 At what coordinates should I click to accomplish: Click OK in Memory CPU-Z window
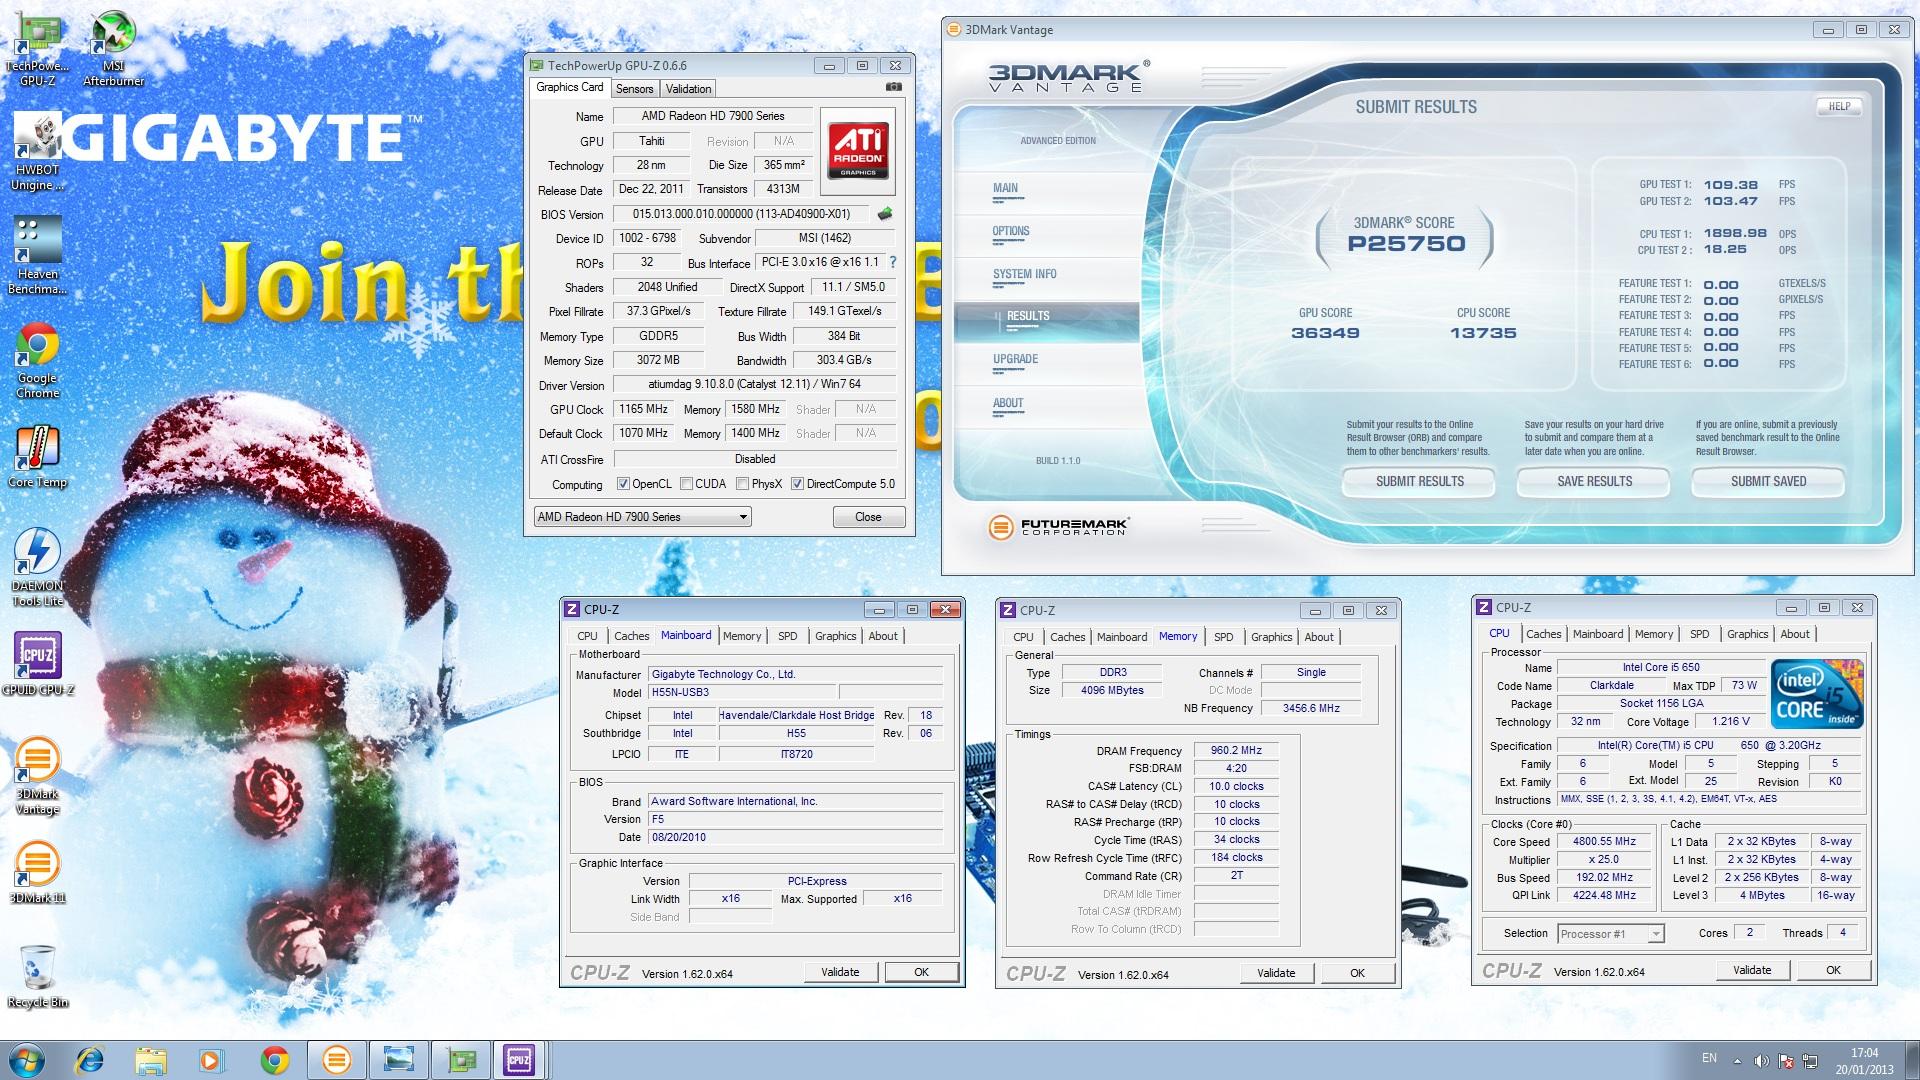[1357, 973]
